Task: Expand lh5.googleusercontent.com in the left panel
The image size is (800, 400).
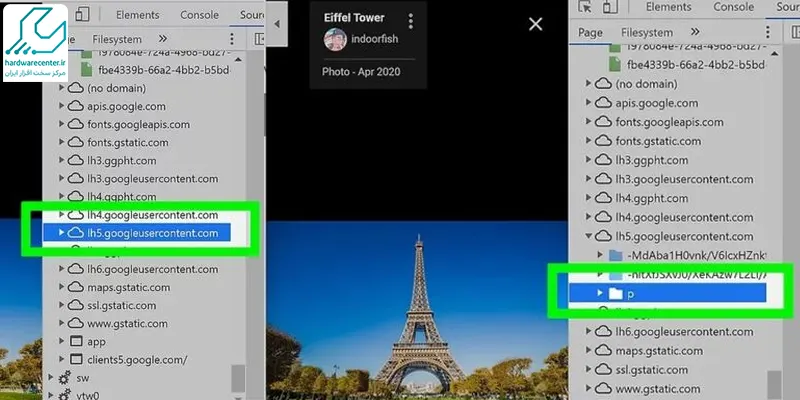Action: click(64, 233)
